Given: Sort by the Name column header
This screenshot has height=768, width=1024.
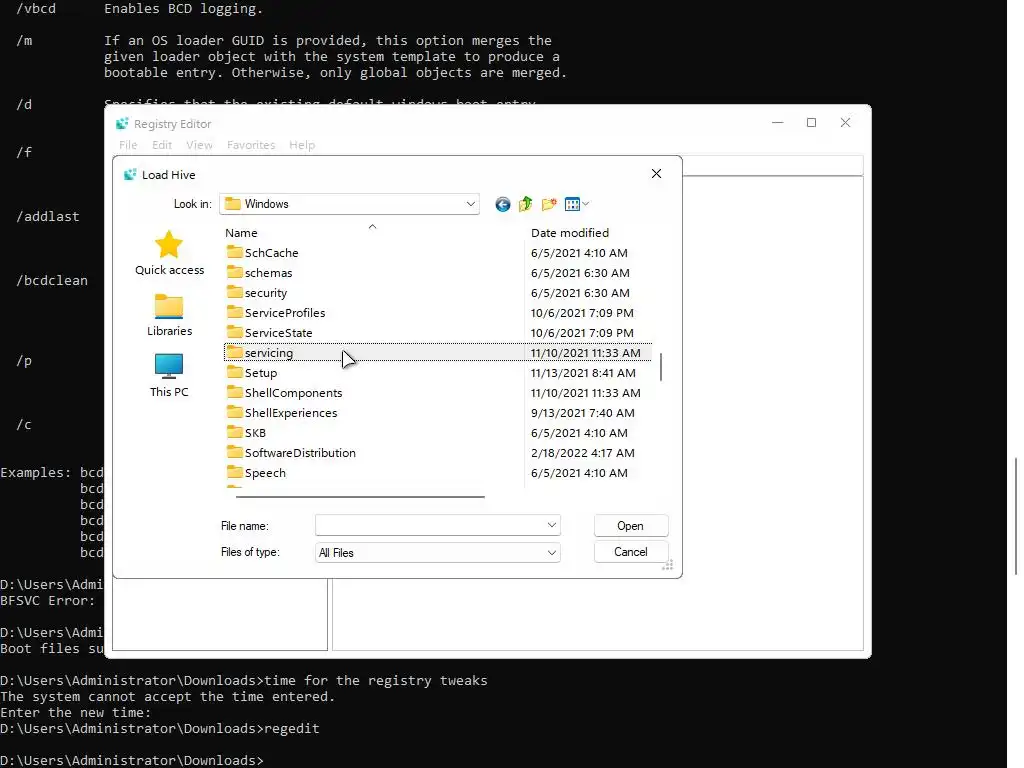Looking at the screenshot, I should pyautogui.click(x=241, y=232).
